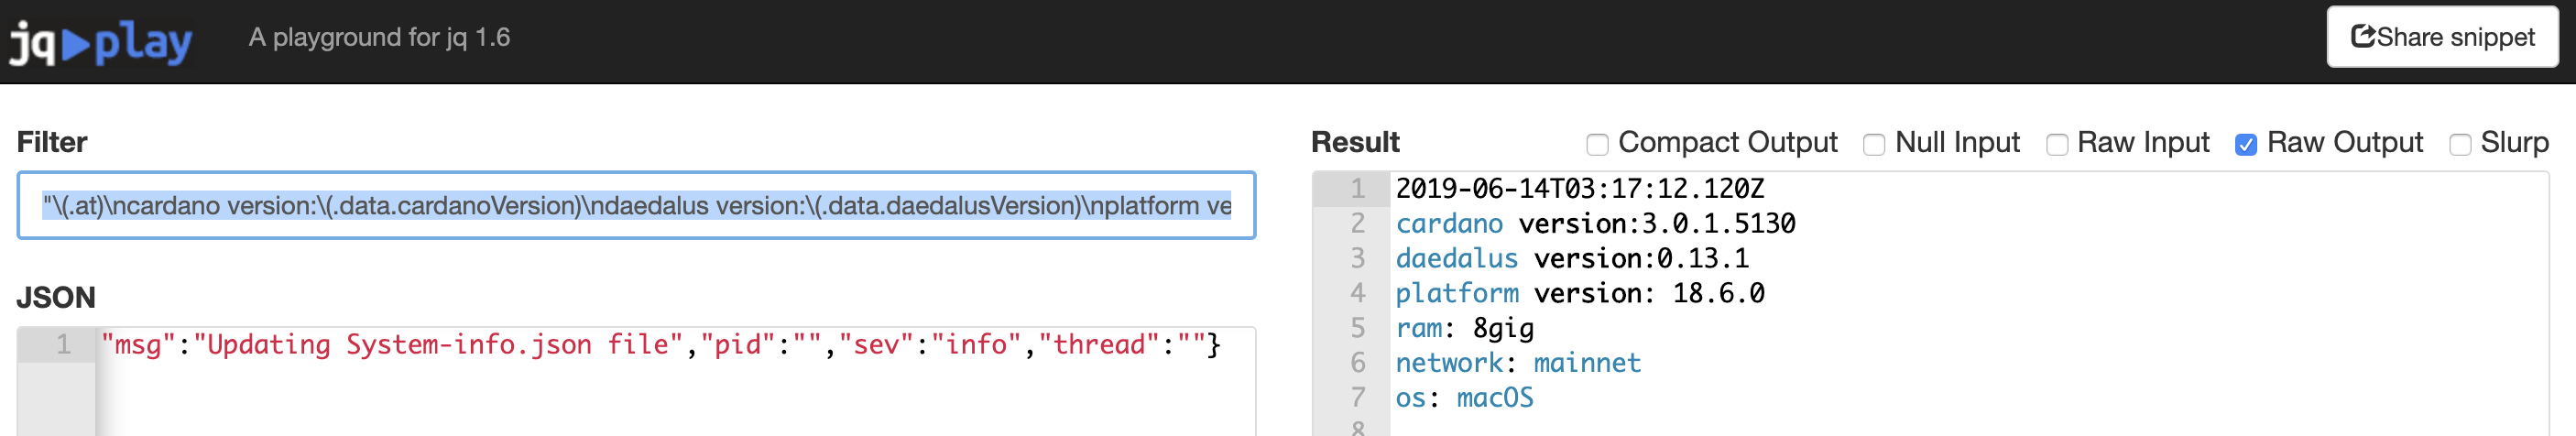Click the jqplay logo
Screen dimensions: 2576x436
pos(101,42)
